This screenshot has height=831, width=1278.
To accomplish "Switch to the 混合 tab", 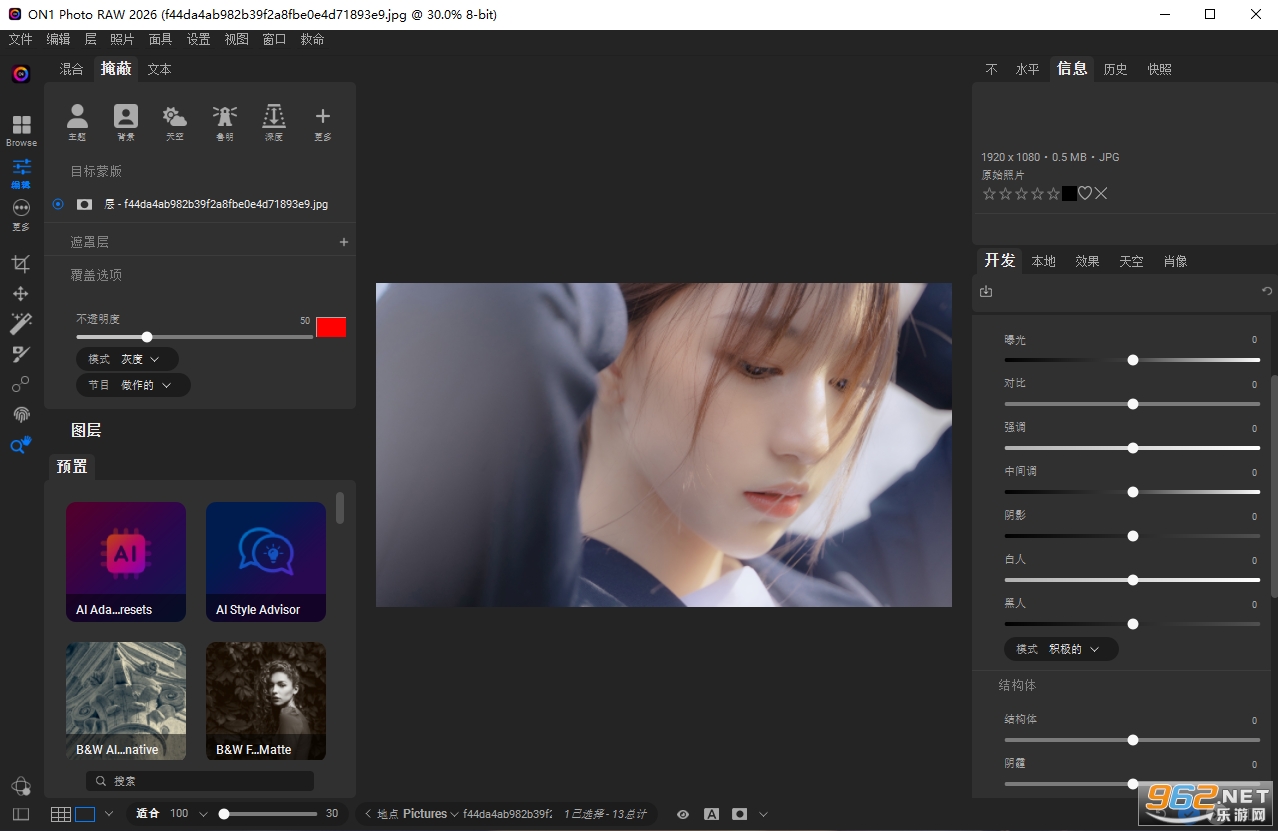I will click(x=72, y=69).
